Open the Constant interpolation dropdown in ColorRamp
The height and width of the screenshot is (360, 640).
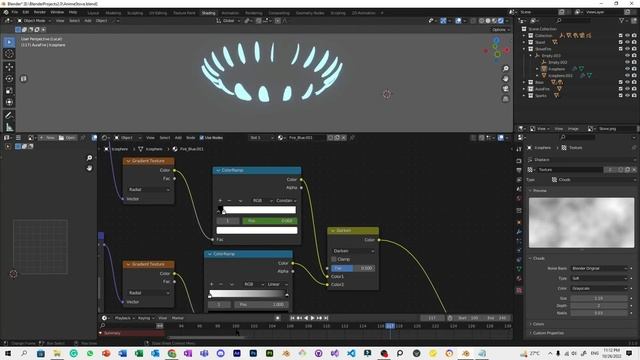(x=286, y=200)
